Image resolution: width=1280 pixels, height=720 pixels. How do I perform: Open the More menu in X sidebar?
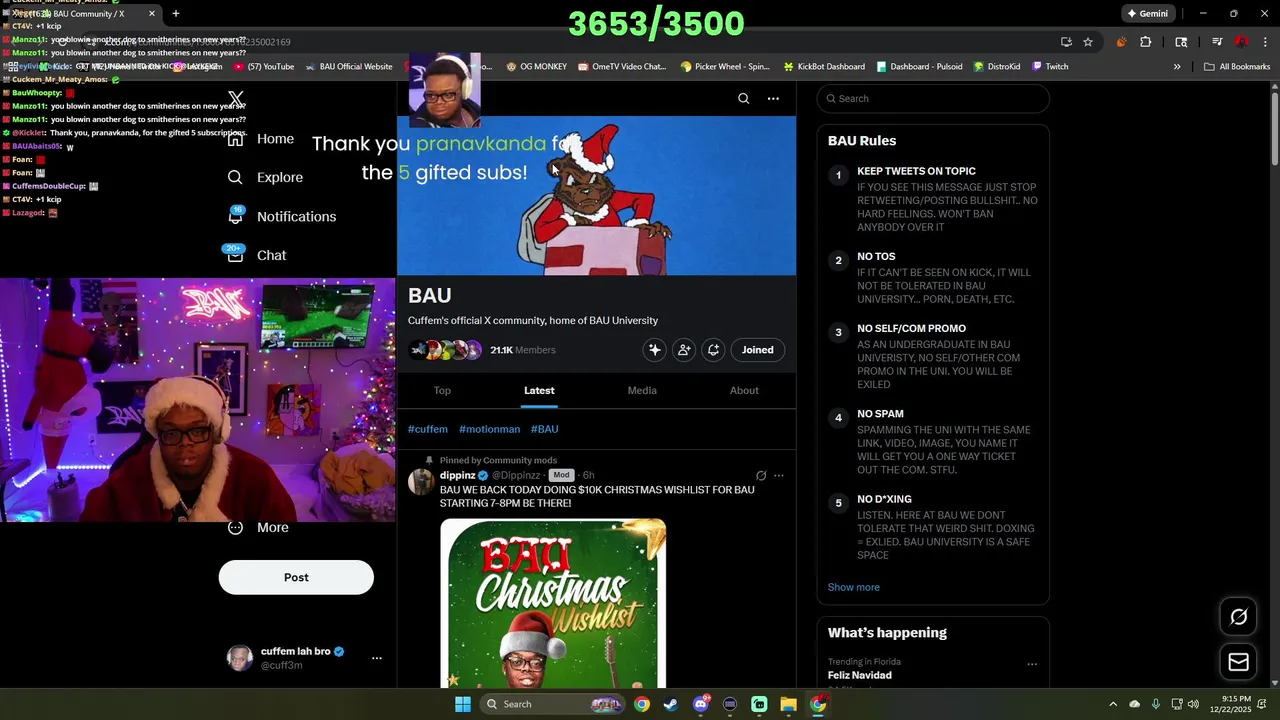(258, 527)
